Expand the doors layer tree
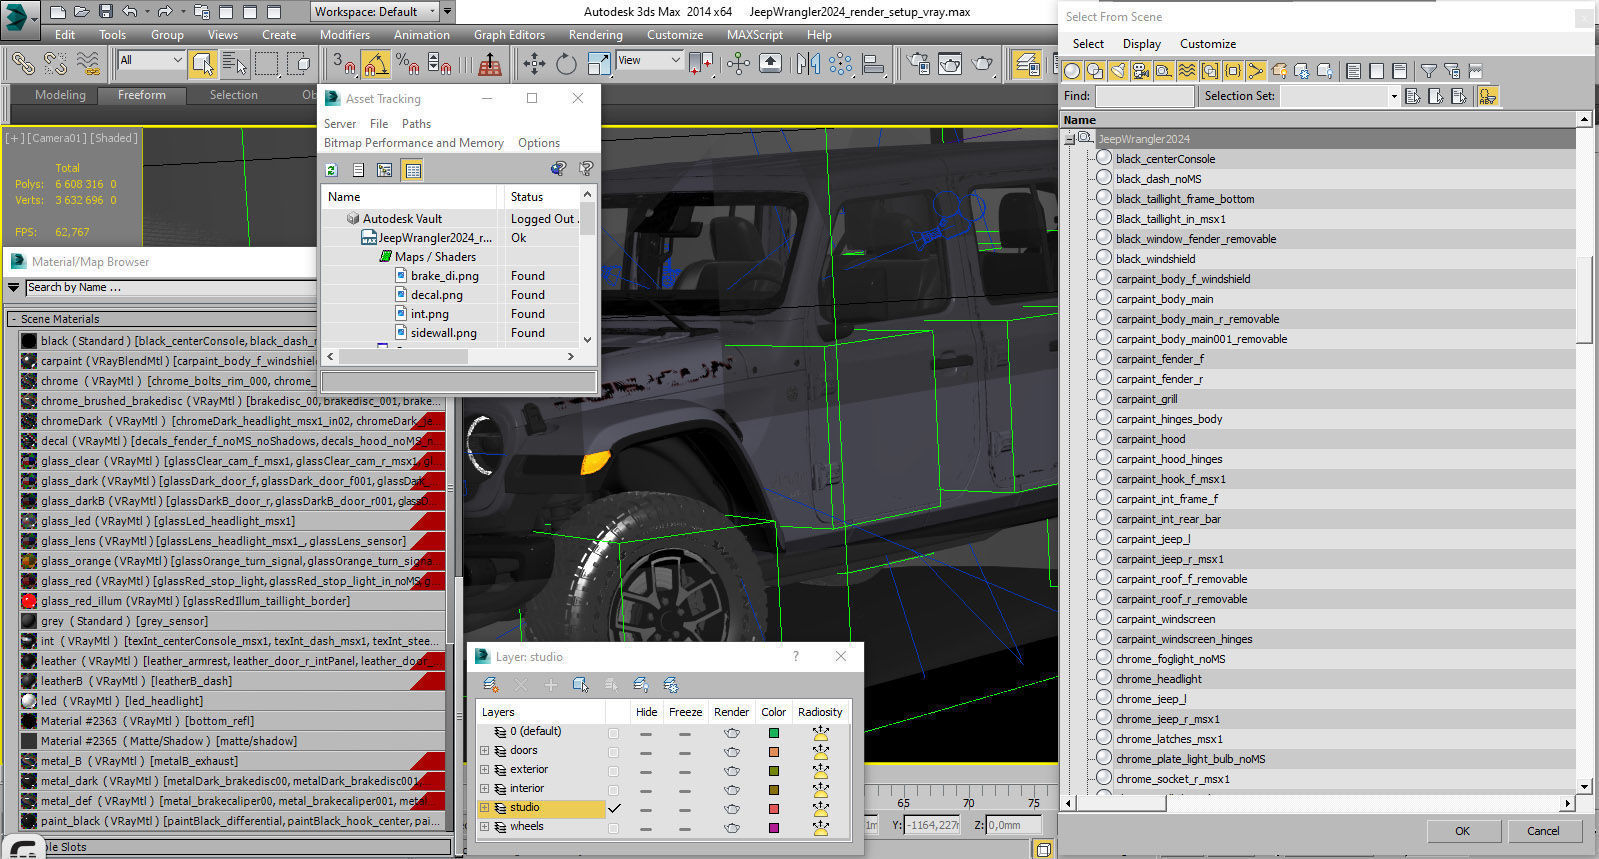This screenshot has width=1599, height=859. click(x=485, y=751)
